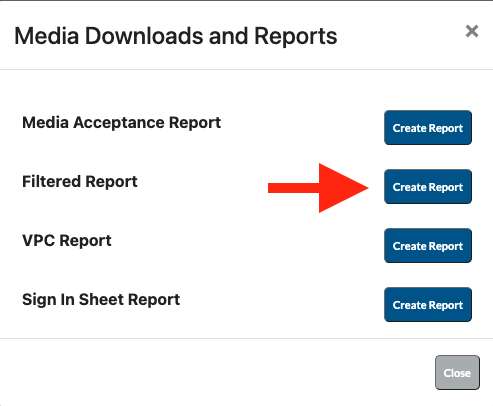
Task: Click the 'VPC Report' label
Action: [x=67, y=241]
